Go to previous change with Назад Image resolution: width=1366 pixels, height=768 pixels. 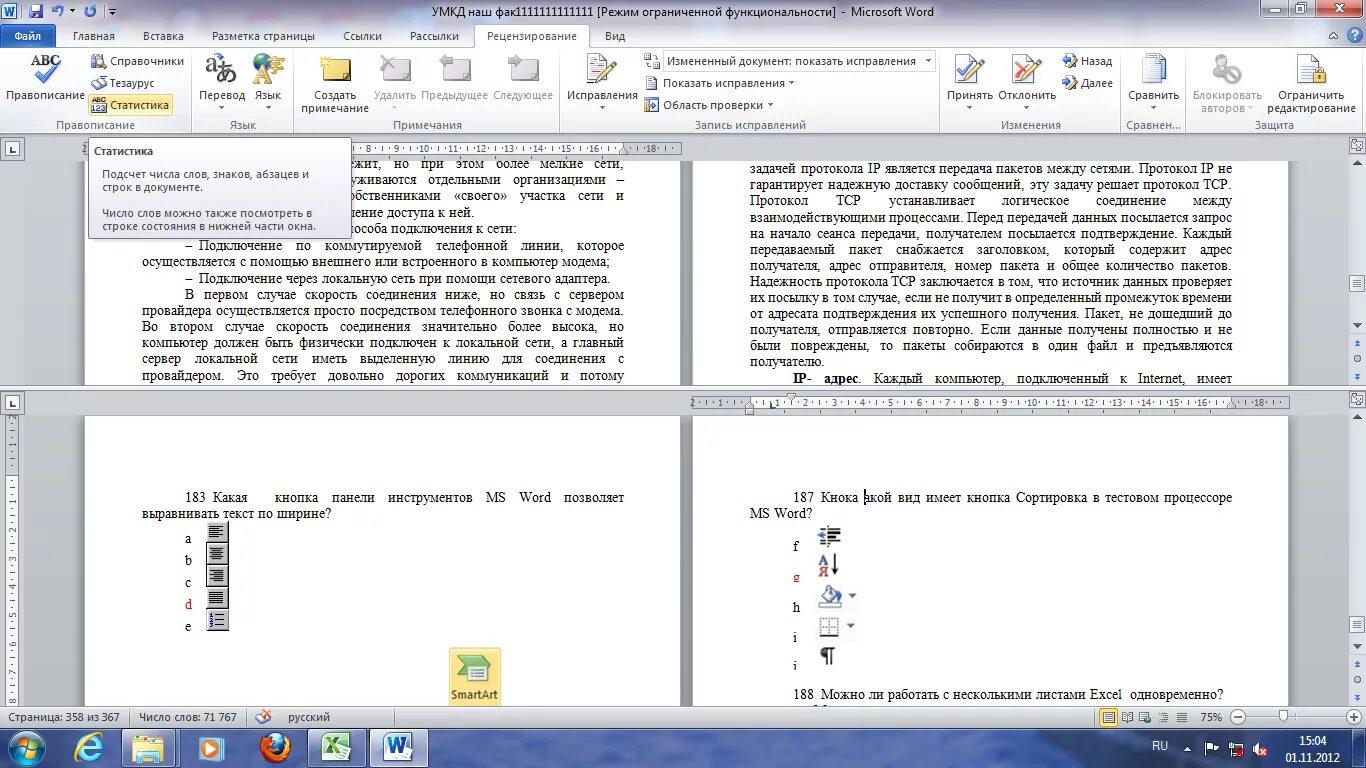click(1087, 61)
